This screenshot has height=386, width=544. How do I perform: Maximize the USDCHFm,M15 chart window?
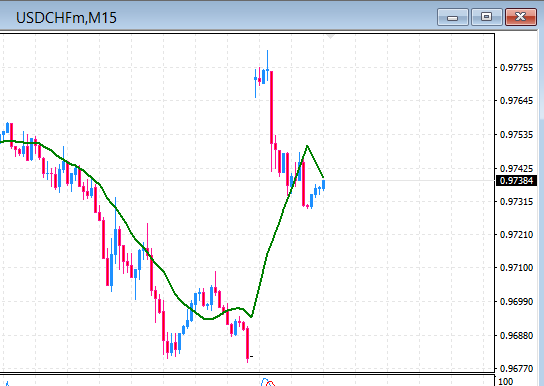click(x=486, y=17)
